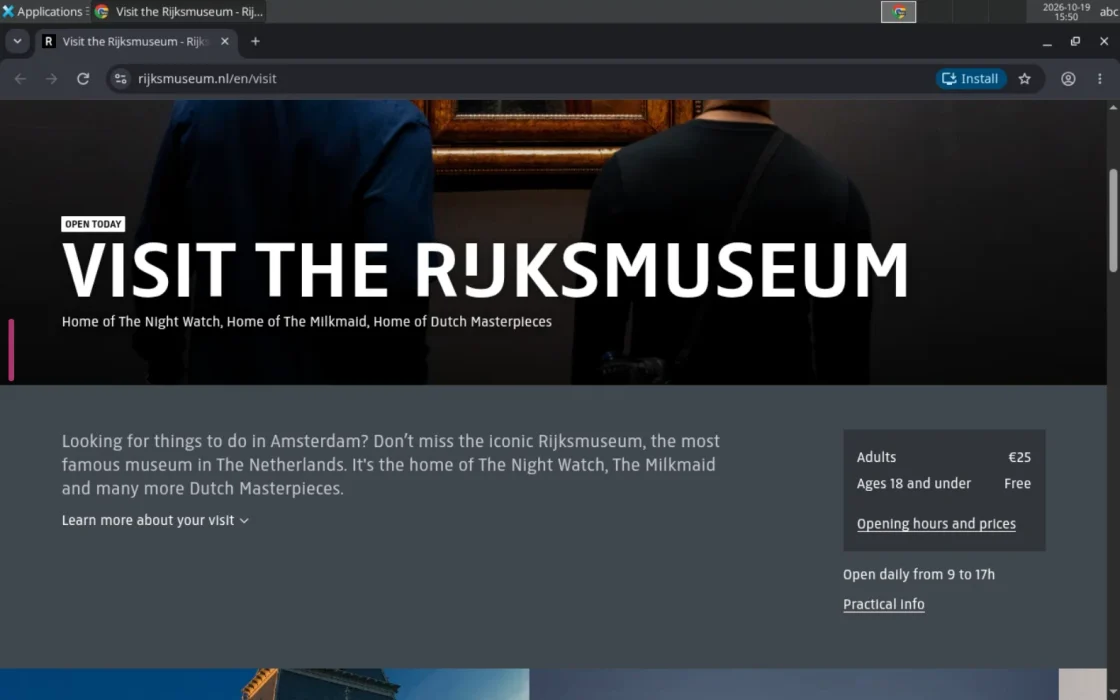Viewport: 1120px width, 700px height.
Task: Go back to the previous page
Action: 20,79
